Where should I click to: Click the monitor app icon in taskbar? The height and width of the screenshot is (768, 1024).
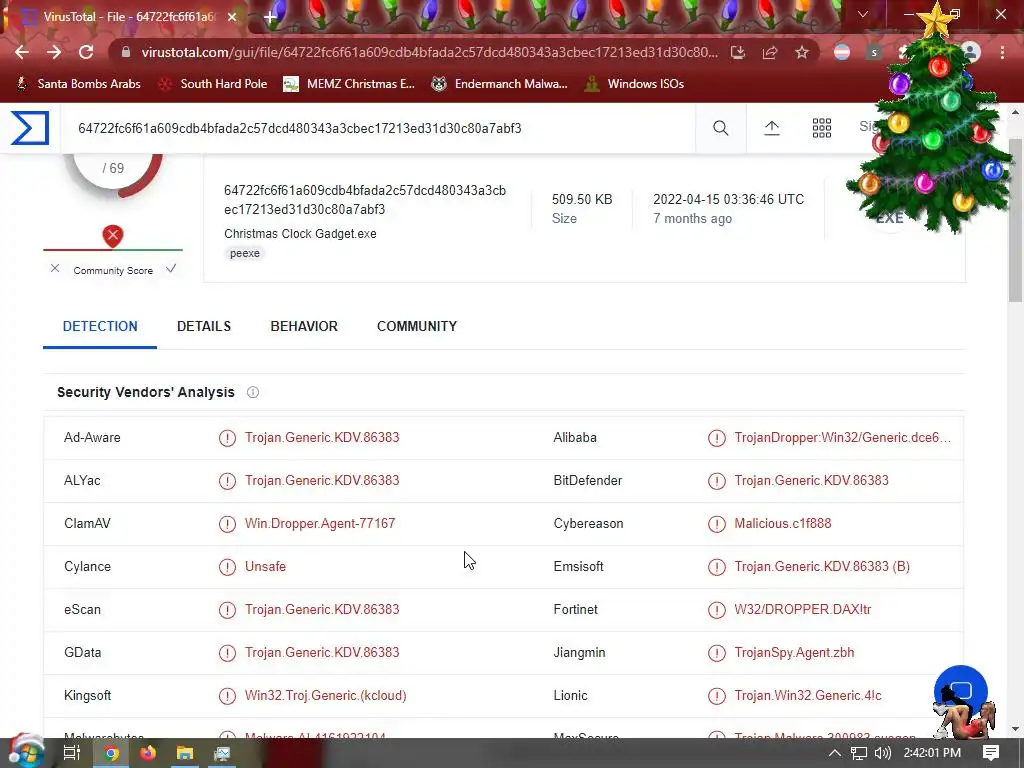[222, 753]
